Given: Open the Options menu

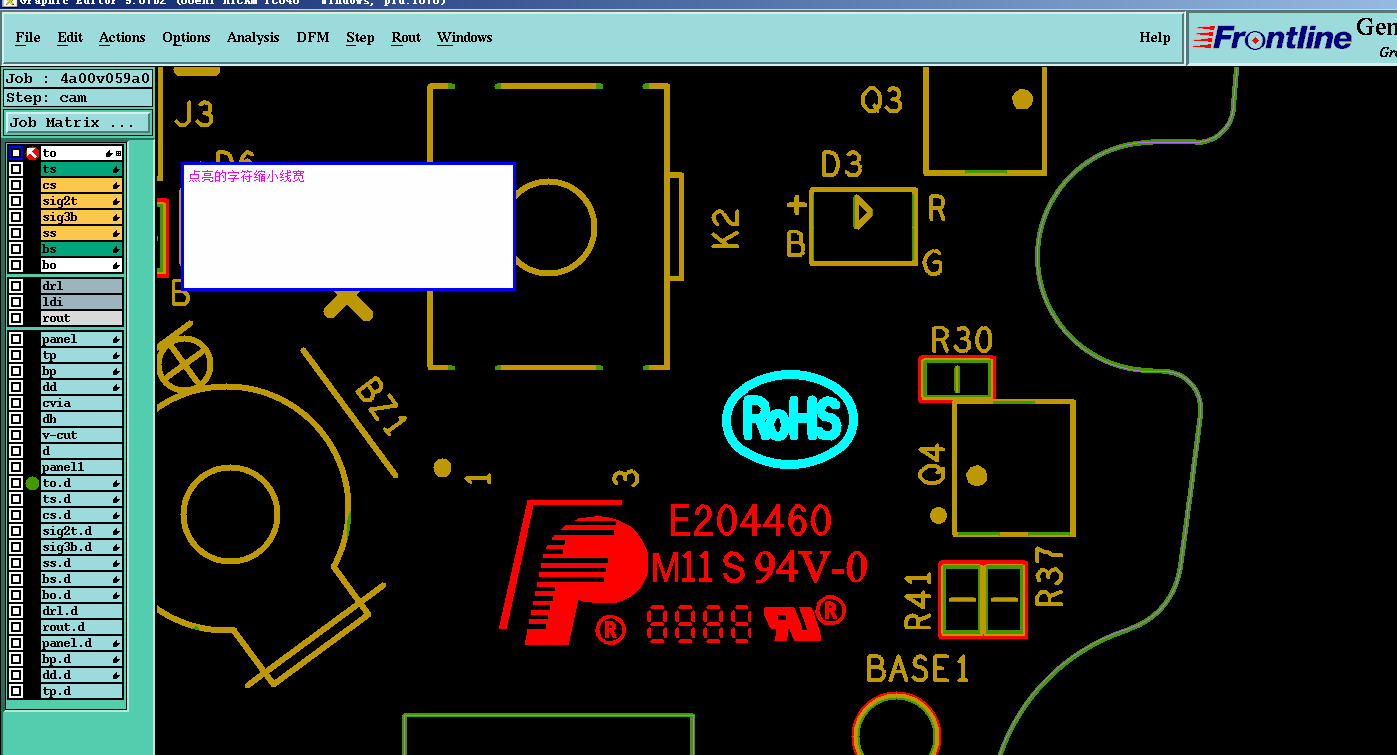Looking at the screenshot, I should pyautogui.click(x=186, y=37).
